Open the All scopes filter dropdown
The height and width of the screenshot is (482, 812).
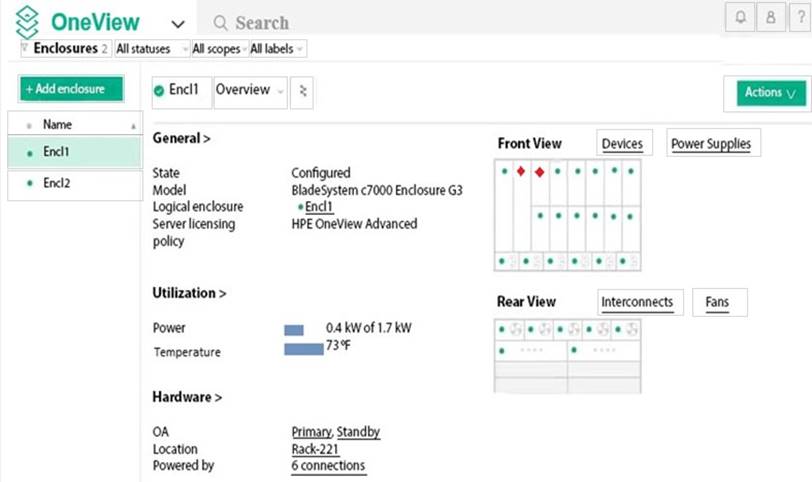coord(217,48)
